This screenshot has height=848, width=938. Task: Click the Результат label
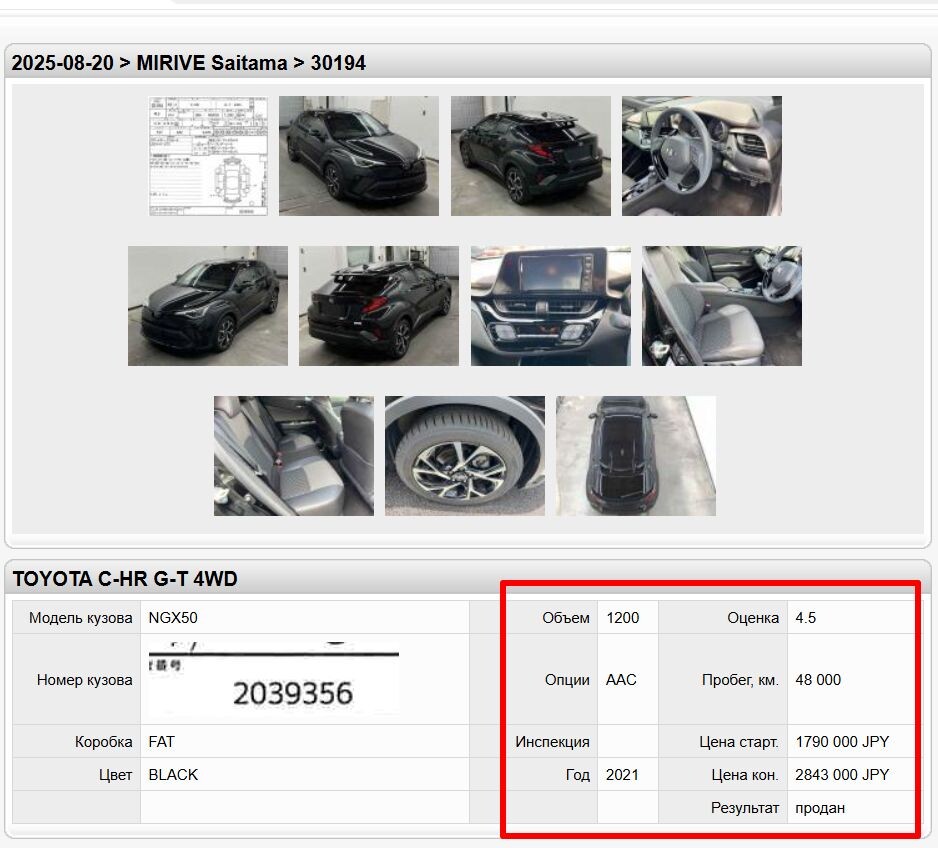pos(745,808)
